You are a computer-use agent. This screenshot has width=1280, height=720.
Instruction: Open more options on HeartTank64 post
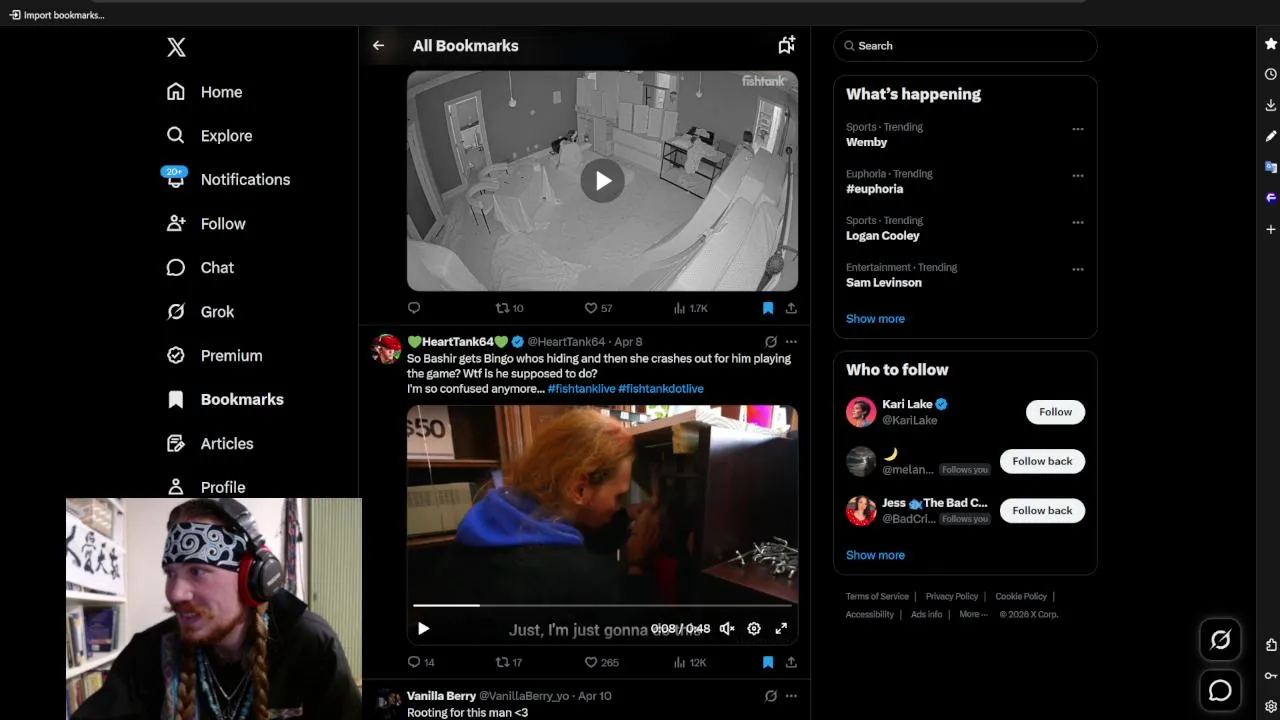click(791, 342)
